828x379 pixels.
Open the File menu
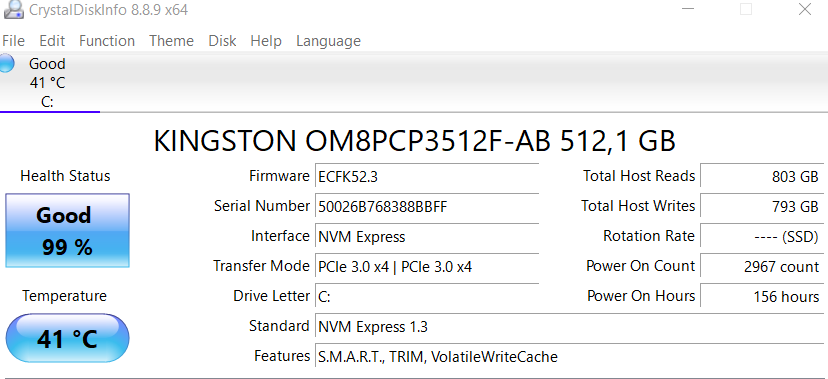click(x=13, y=41)
